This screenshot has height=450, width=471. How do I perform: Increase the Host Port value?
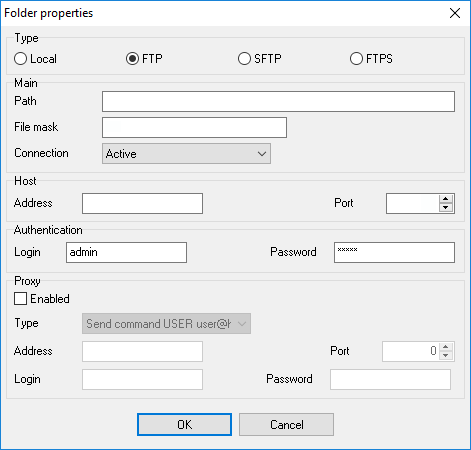point(446,199)
